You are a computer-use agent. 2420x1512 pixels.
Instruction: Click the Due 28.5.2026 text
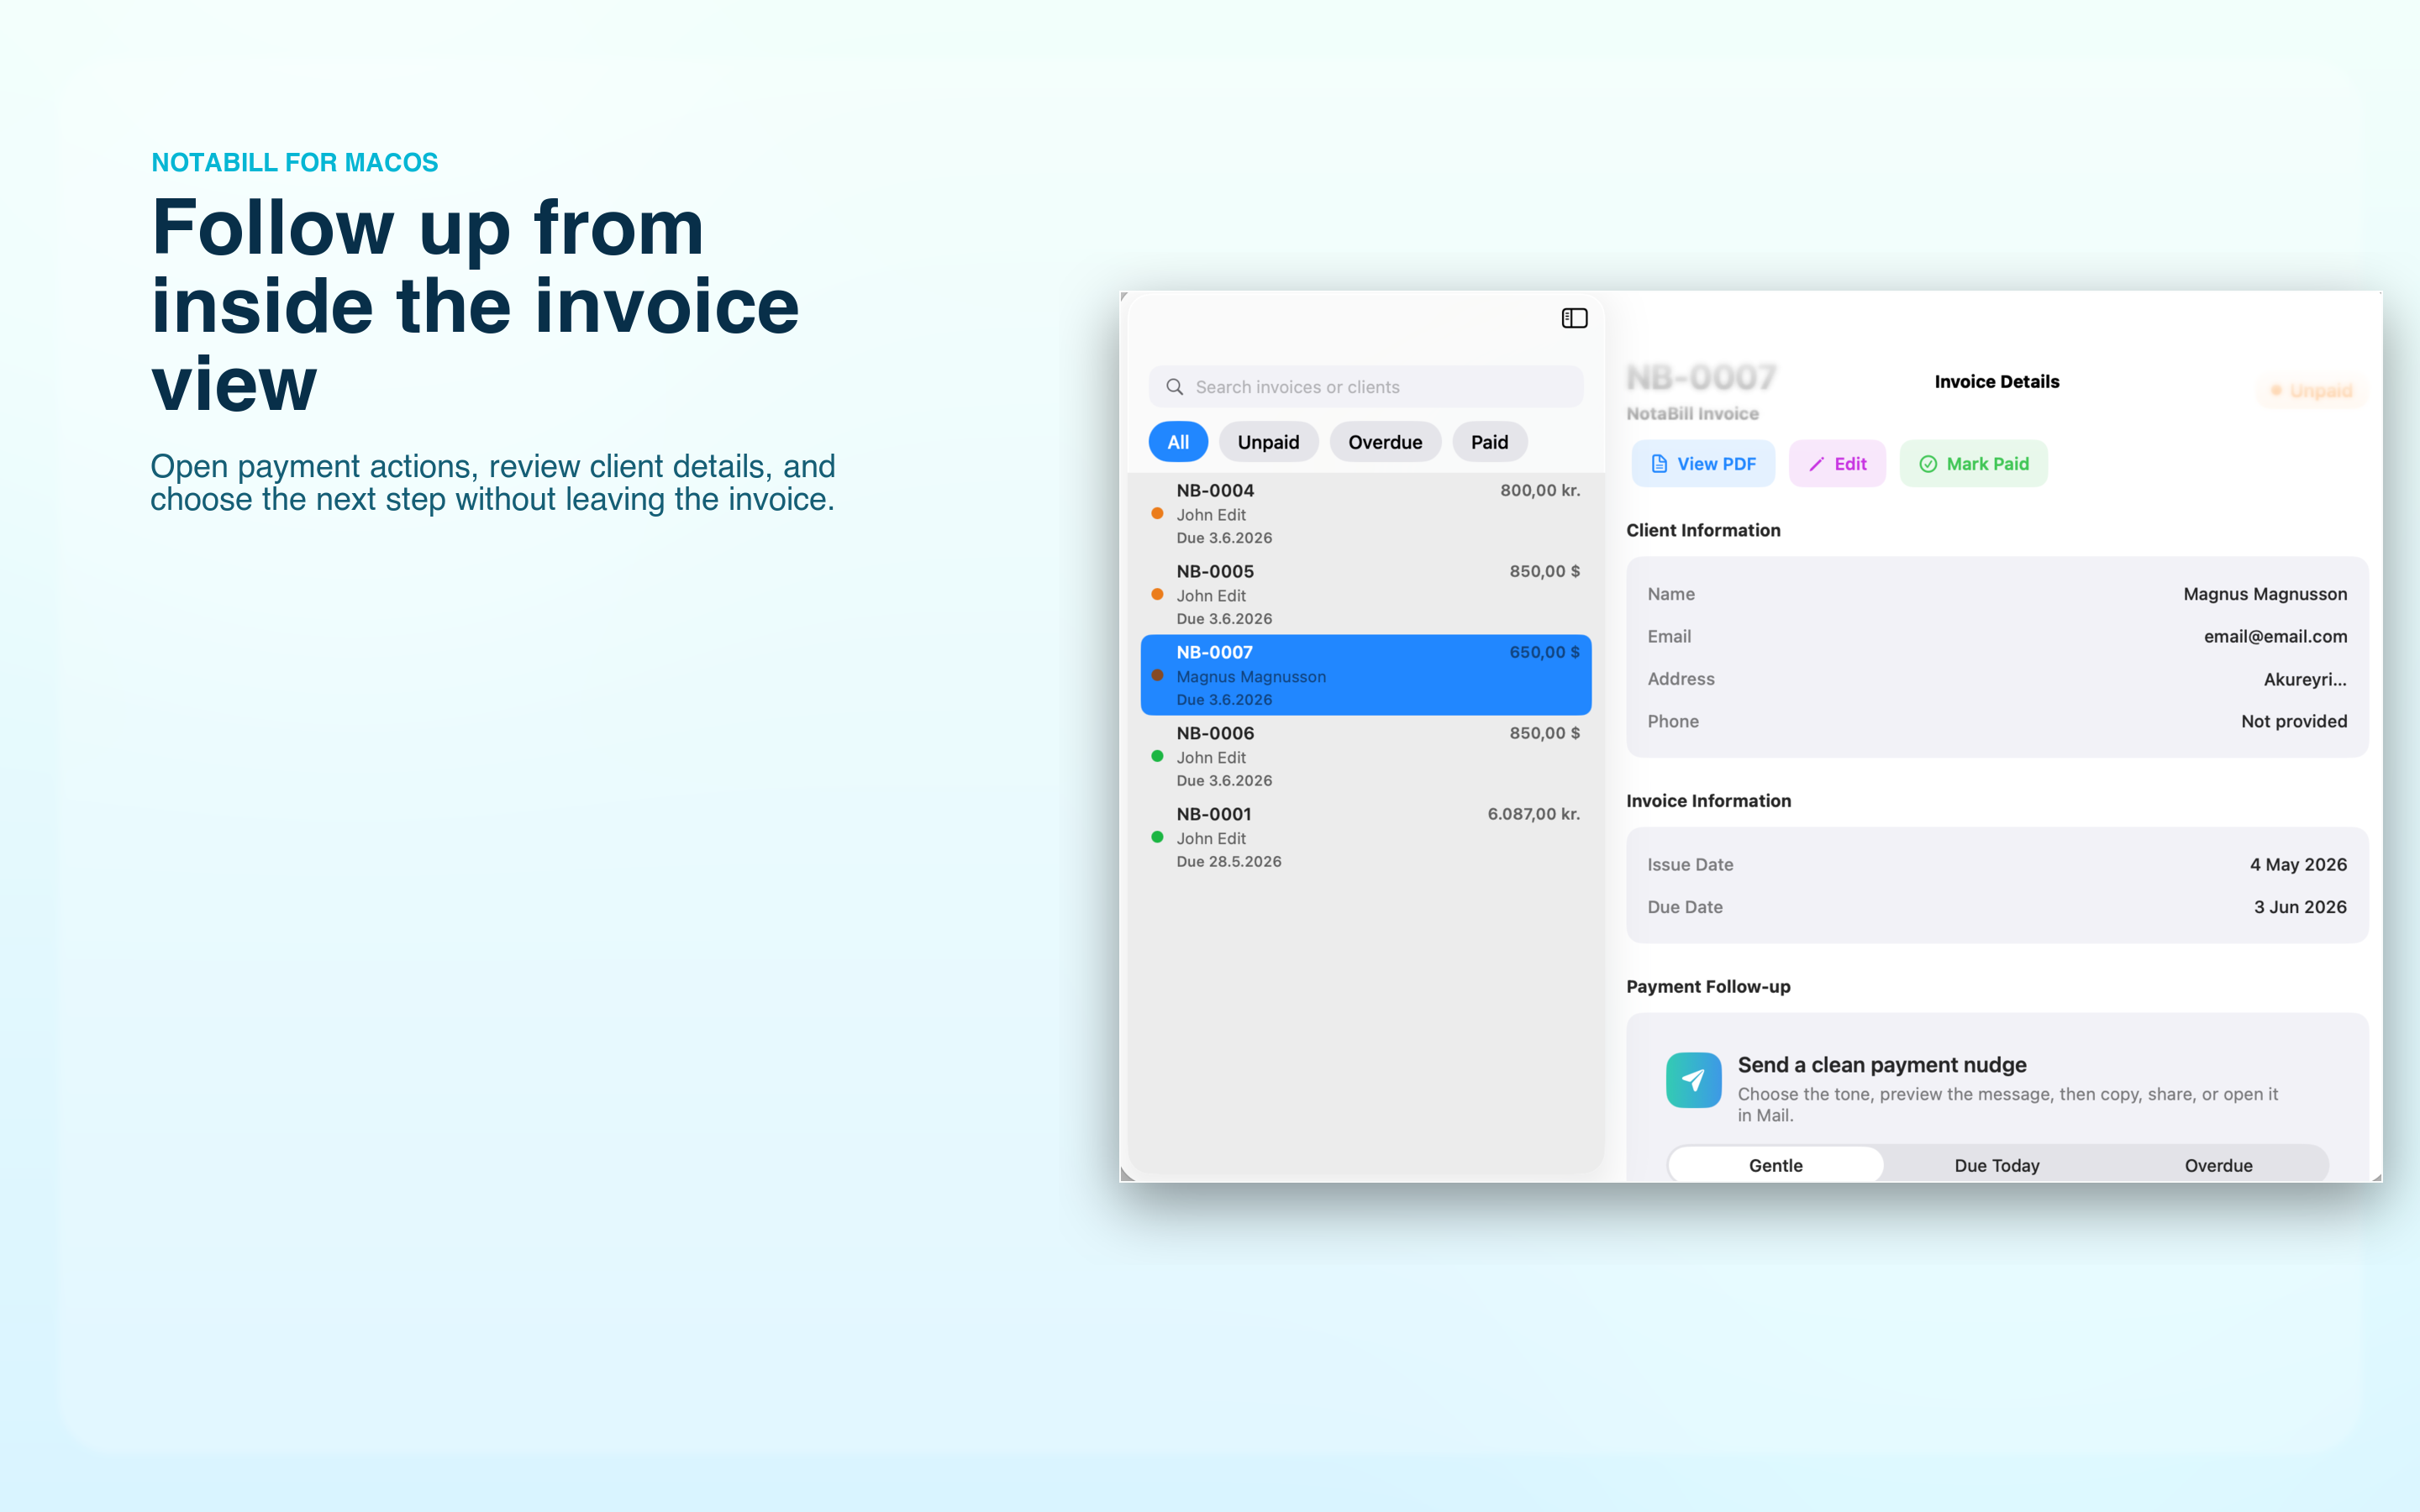(x=1228, y=861)
